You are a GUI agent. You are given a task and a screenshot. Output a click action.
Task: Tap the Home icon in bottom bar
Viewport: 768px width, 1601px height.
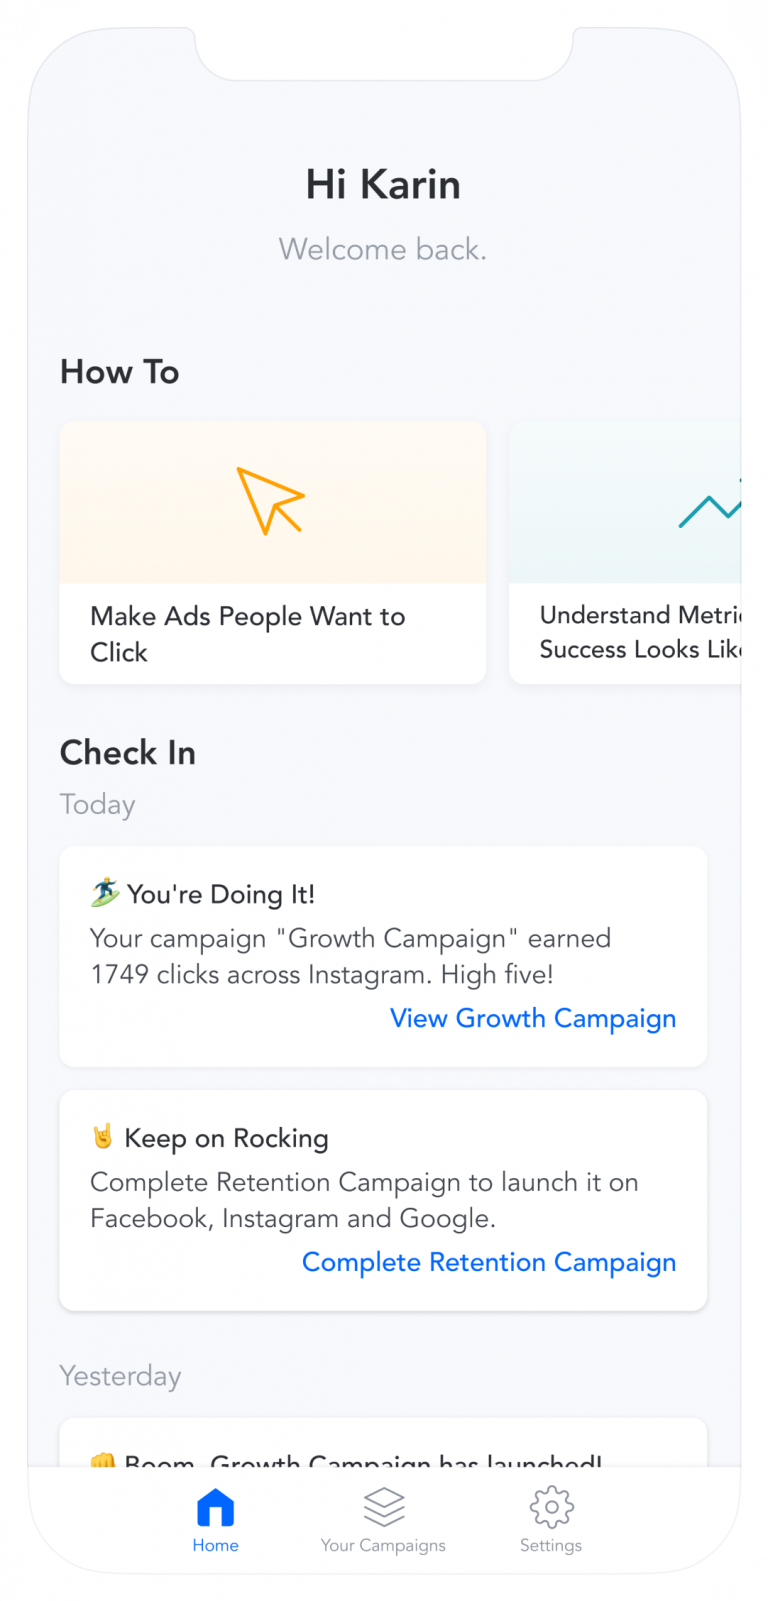(215, 1508)
